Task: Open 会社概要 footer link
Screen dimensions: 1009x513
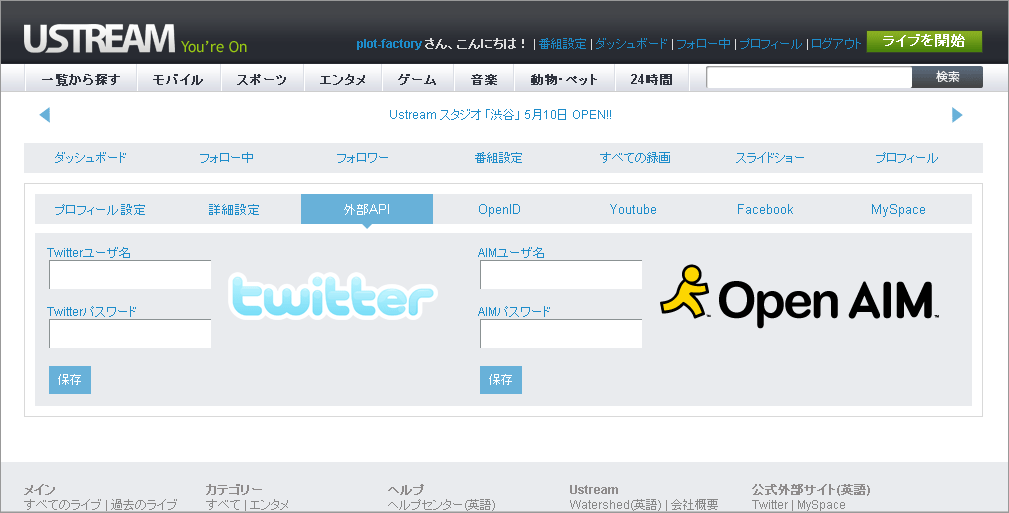Action: pyautogui.click(x=694, y=505)
